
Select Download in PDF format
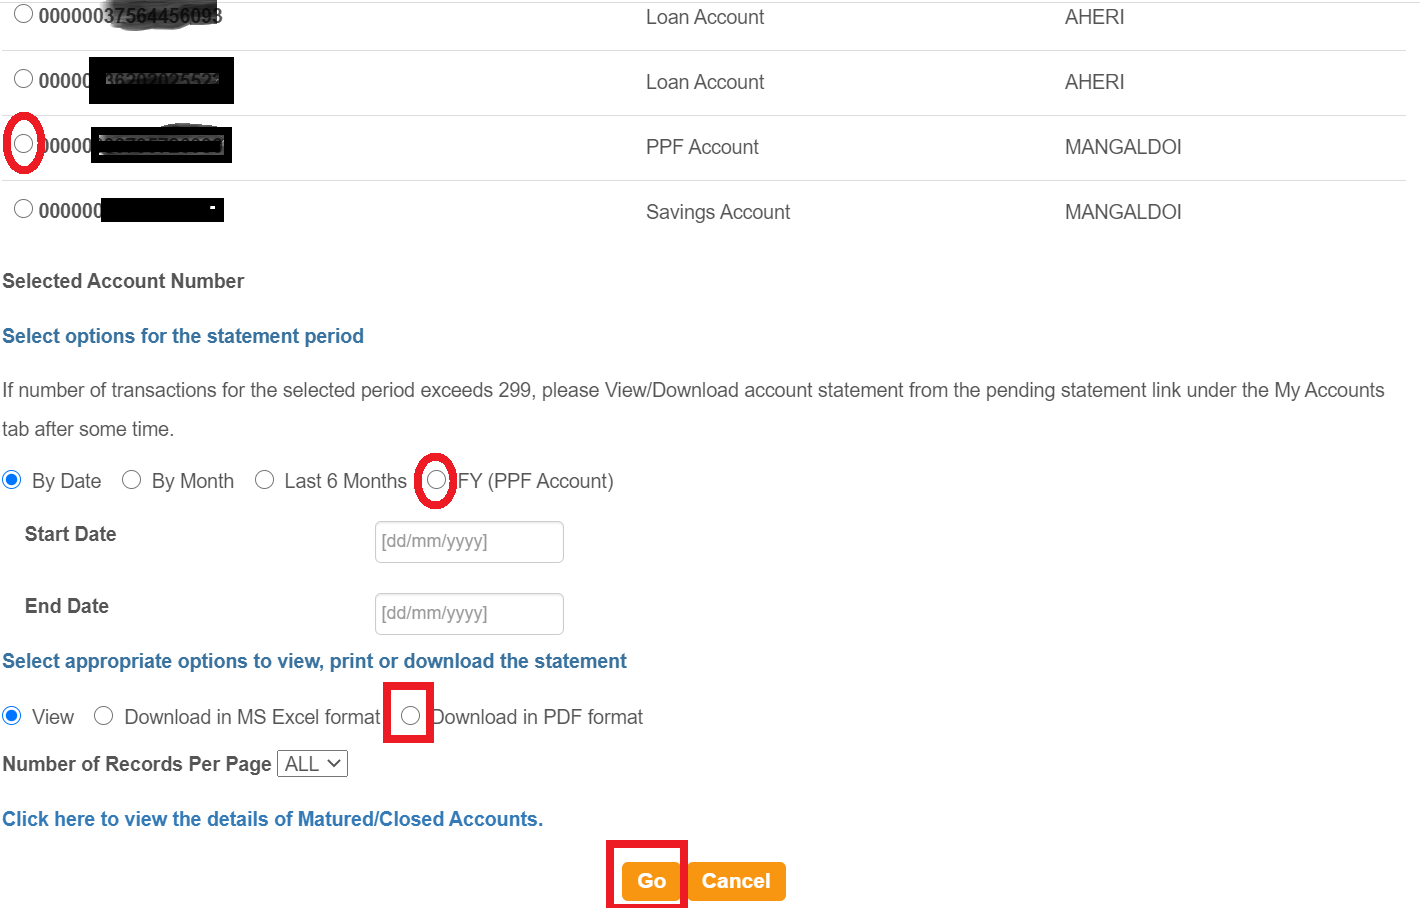(409, 716)
